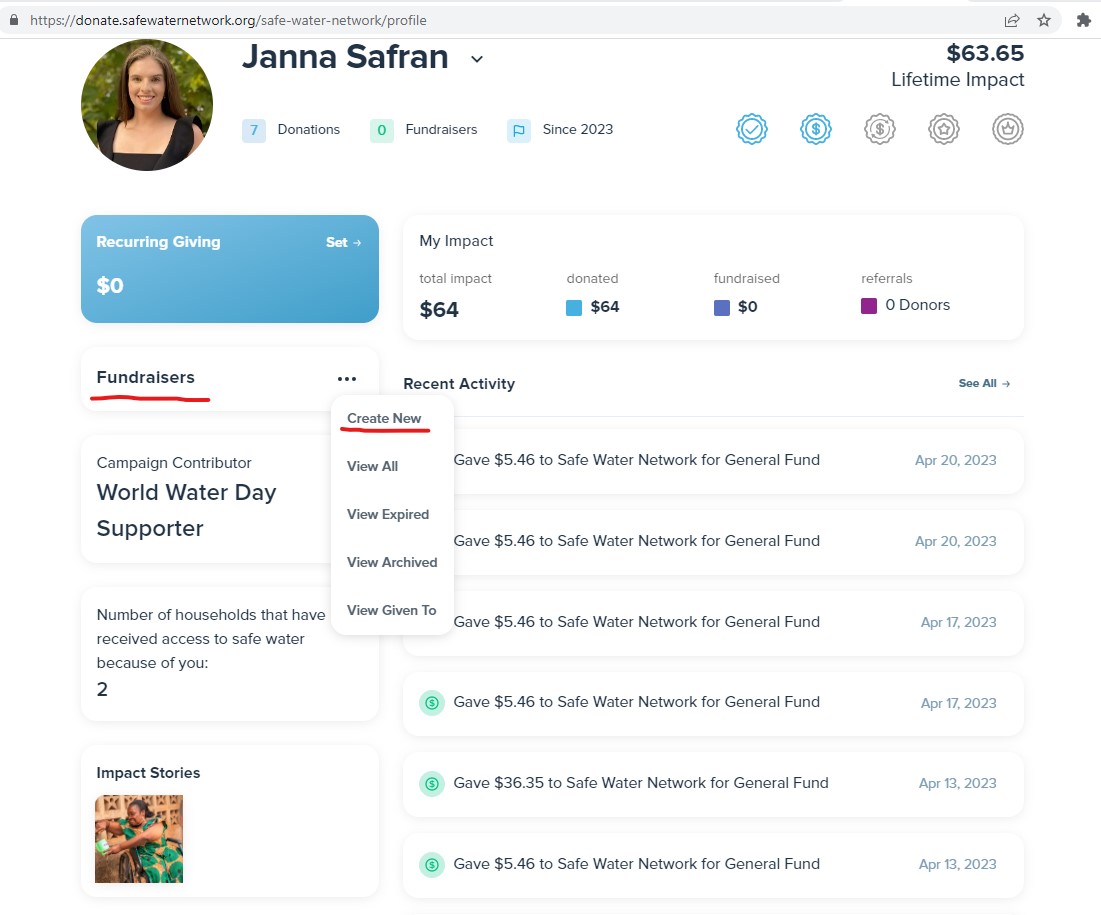Choose View All in the Fundraisers menu
Viewport: 1101px width, 915px height.
click(x=372, y=466)
